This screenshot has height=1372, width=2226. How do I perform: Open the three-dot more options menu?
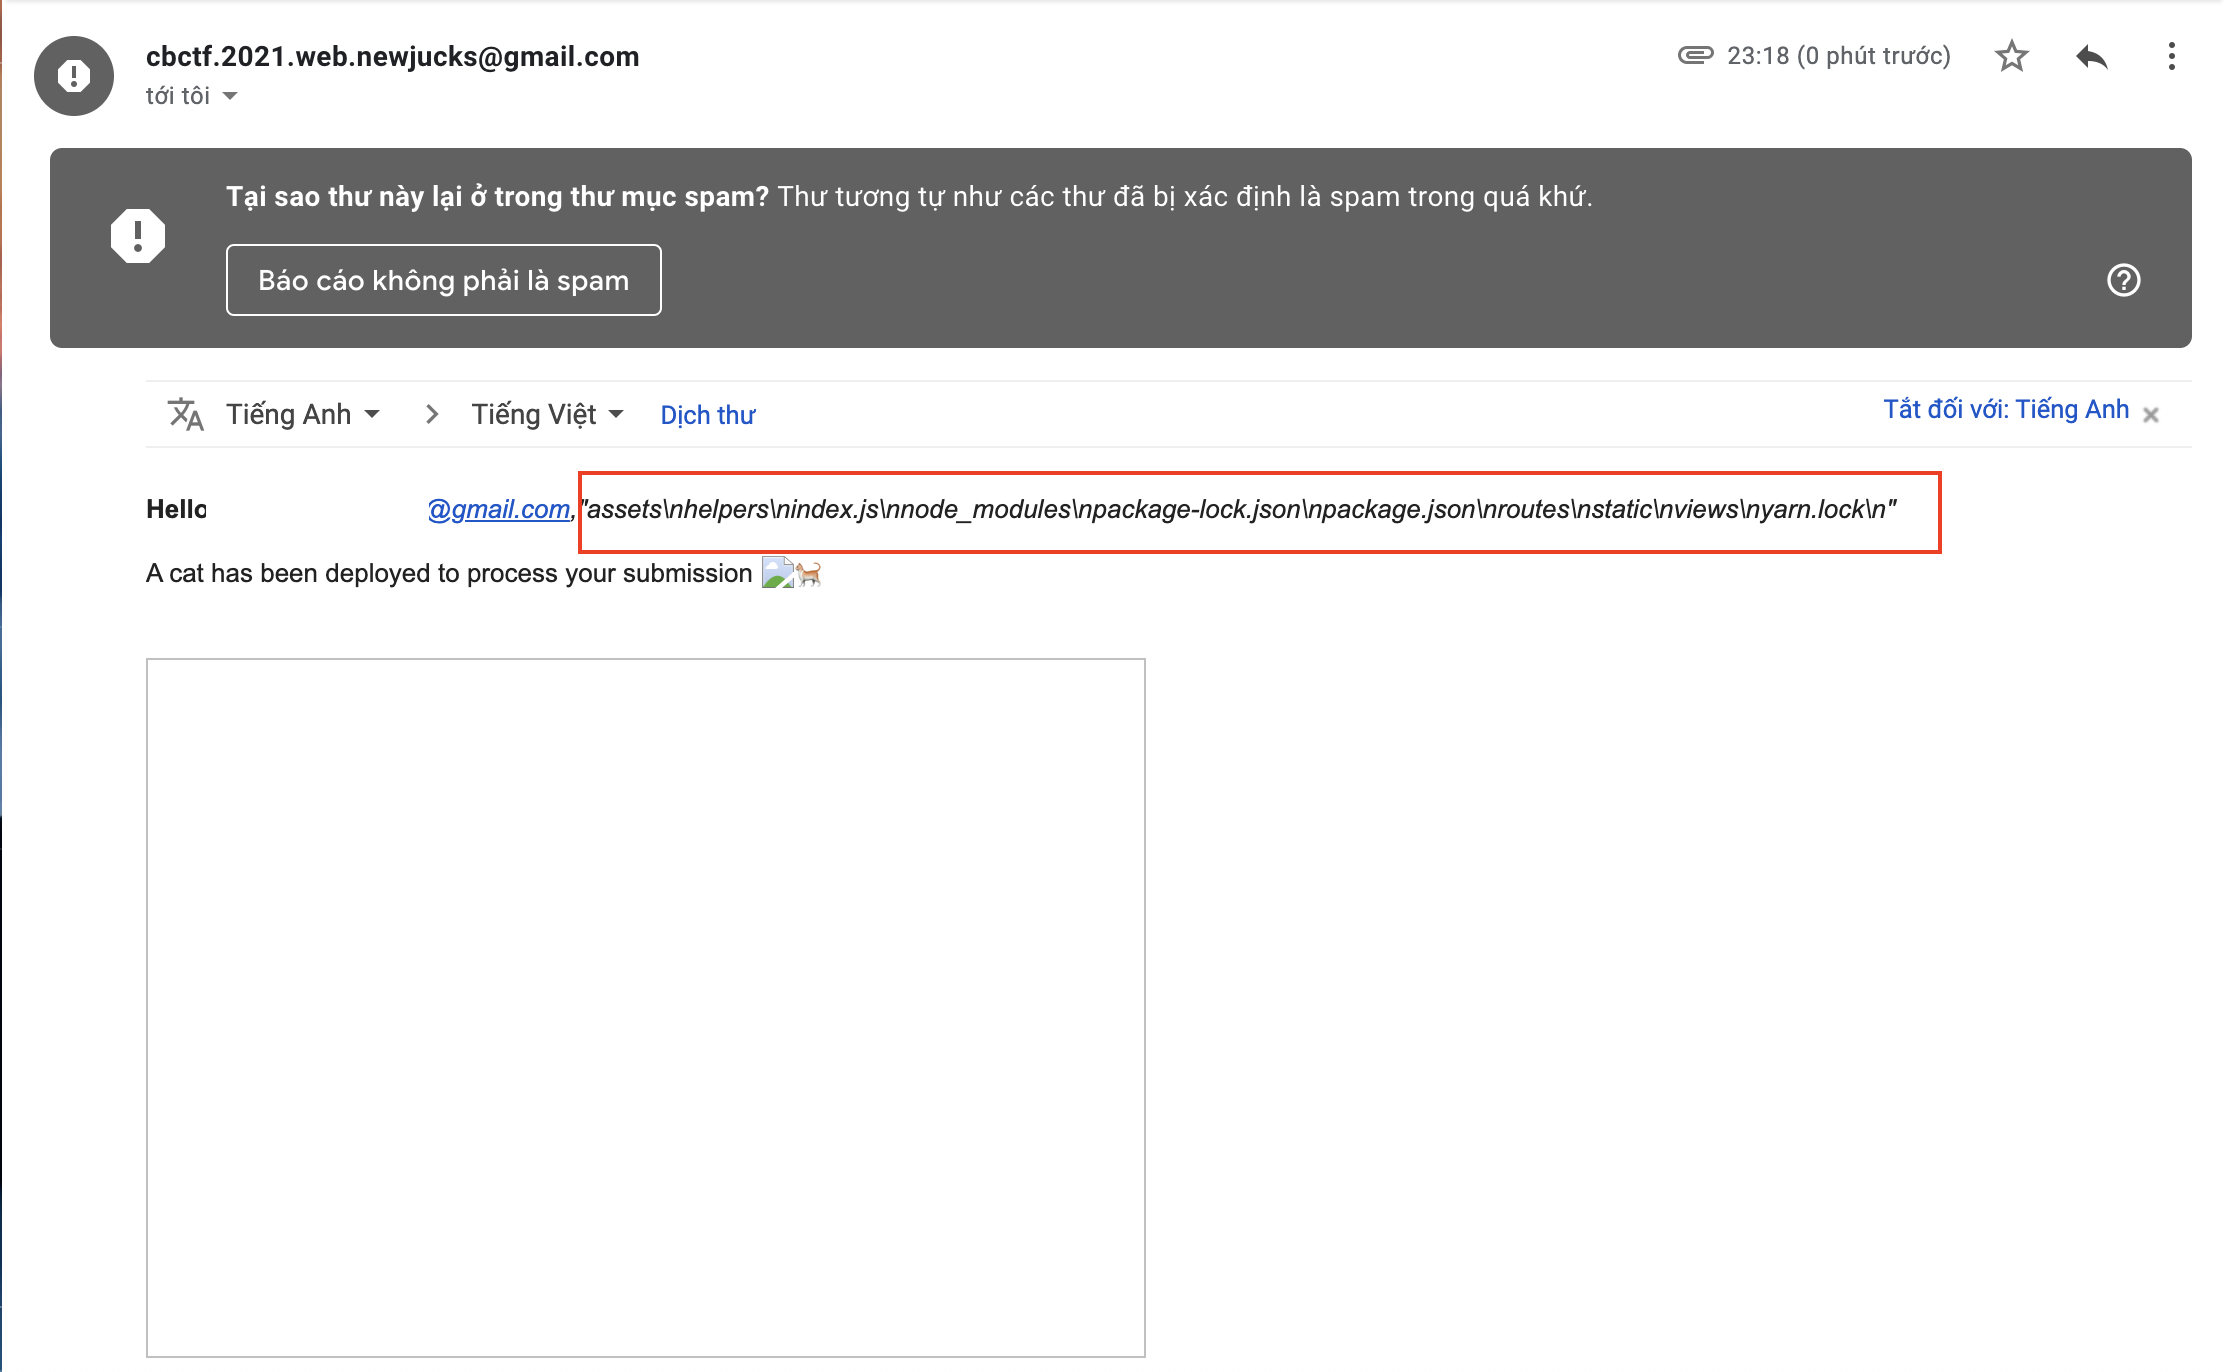(x=2171, y=56)
